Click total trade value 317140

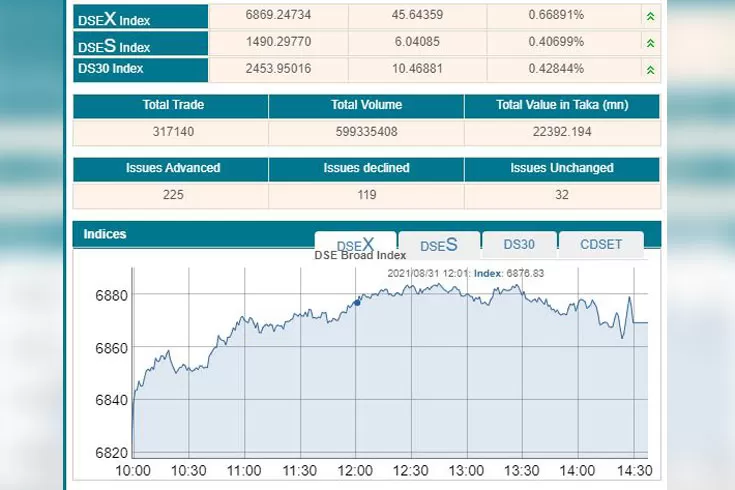(173, 132)
